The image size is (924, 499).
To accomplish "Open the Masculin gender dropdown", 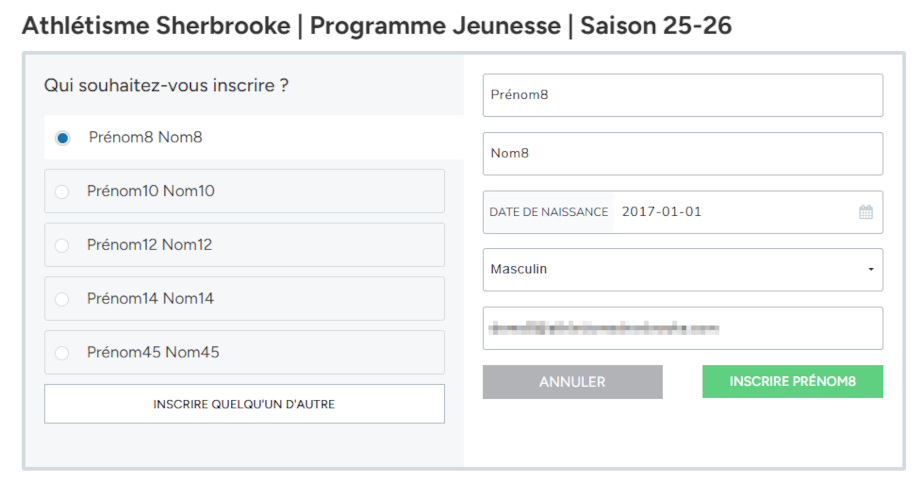I will click(682, 269).
